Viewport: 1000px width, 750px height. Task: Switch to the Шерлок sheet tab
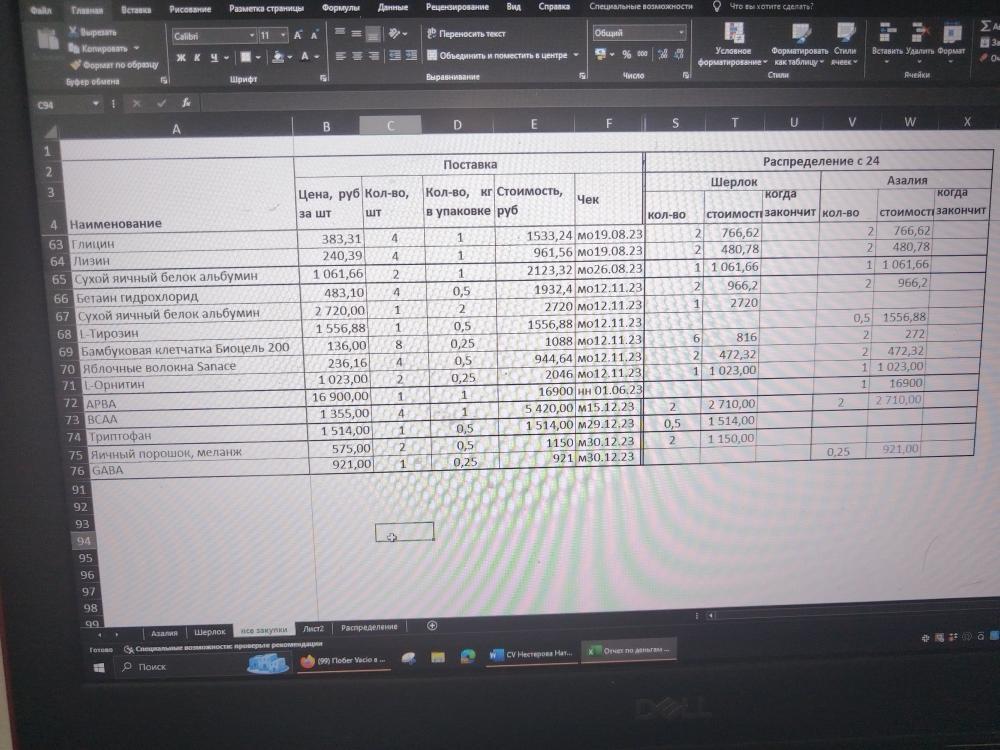pos(210,632)
